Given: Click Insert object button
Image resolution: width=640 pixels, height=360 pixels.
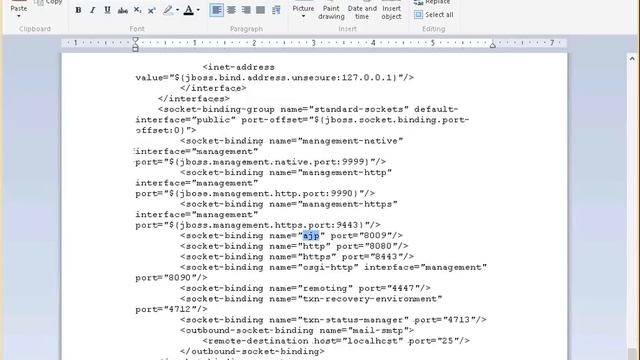Looking at the screenshot, I should [x=391, y=11].
